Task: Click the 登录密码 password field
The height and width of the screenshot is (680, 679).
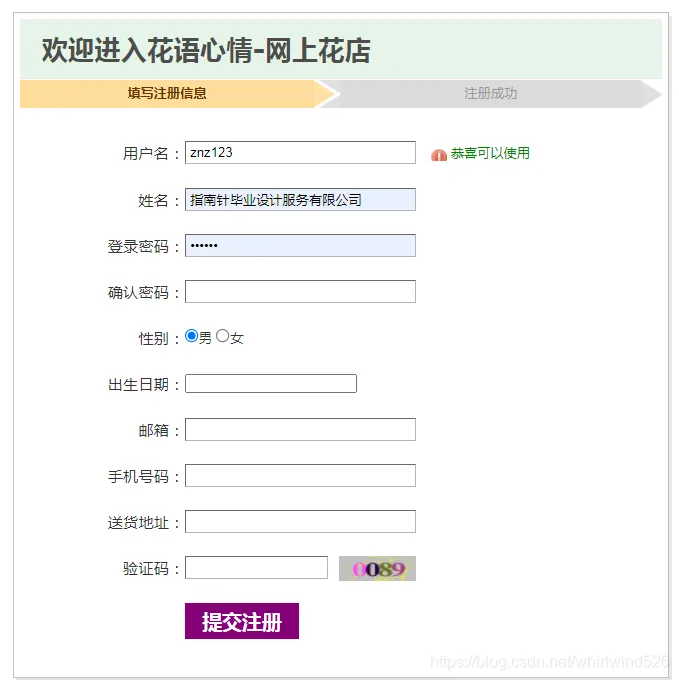Action: click(300, 245)
